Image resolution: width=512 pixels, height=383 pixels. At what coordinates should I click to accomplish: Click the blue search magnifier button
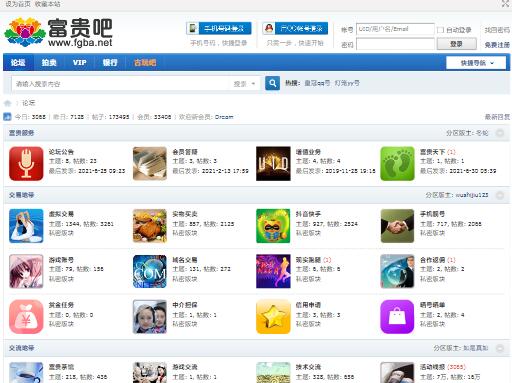coord(272,83)
